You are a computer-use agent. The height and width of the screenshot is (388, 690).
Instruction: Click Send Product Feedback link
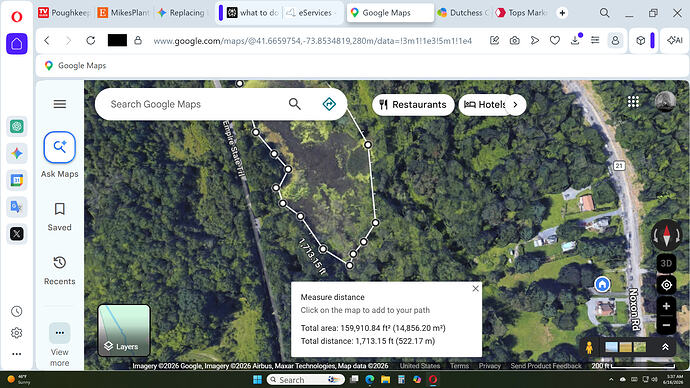[x=546, y=366]
